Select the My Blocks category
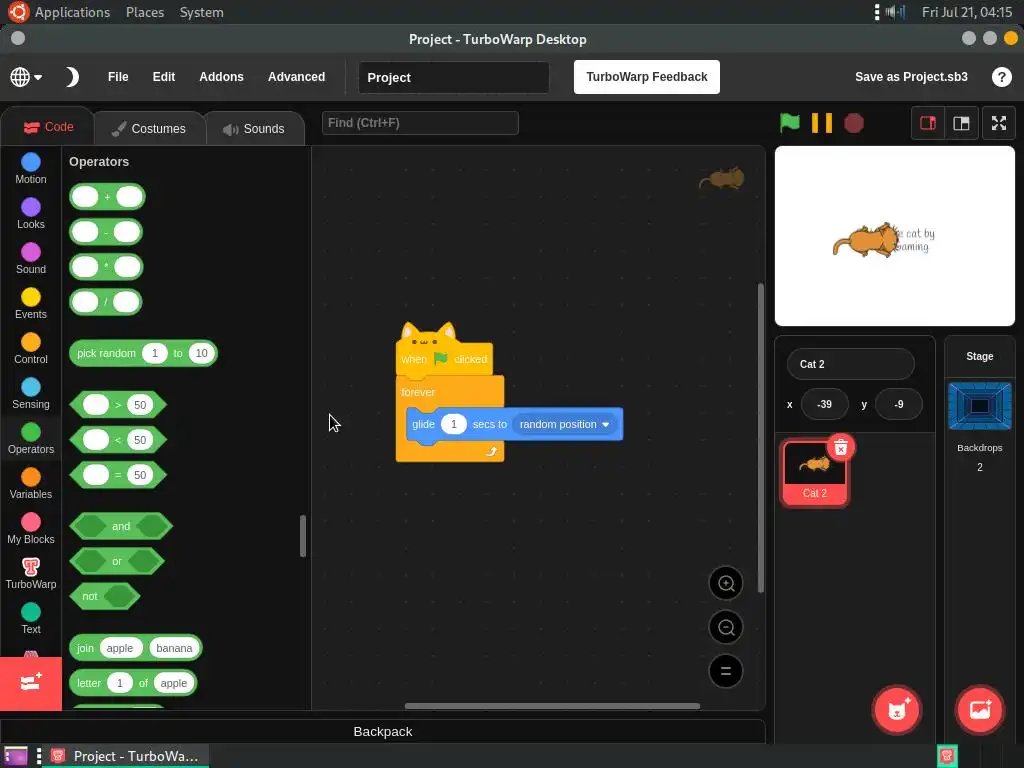 (31, 529)
